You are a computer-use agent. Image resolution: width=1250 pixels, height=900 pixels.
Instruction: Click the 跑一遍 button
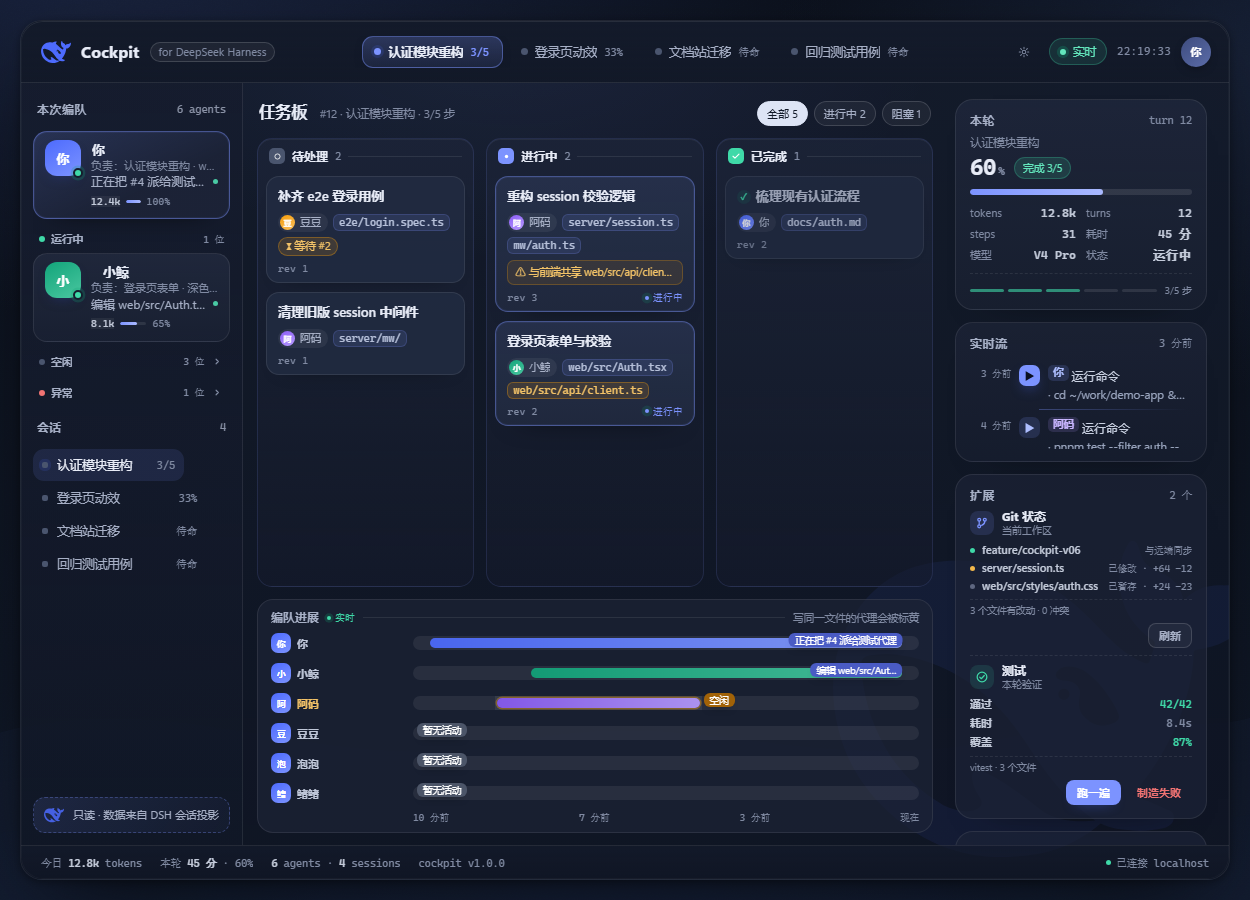[1093, 793]
